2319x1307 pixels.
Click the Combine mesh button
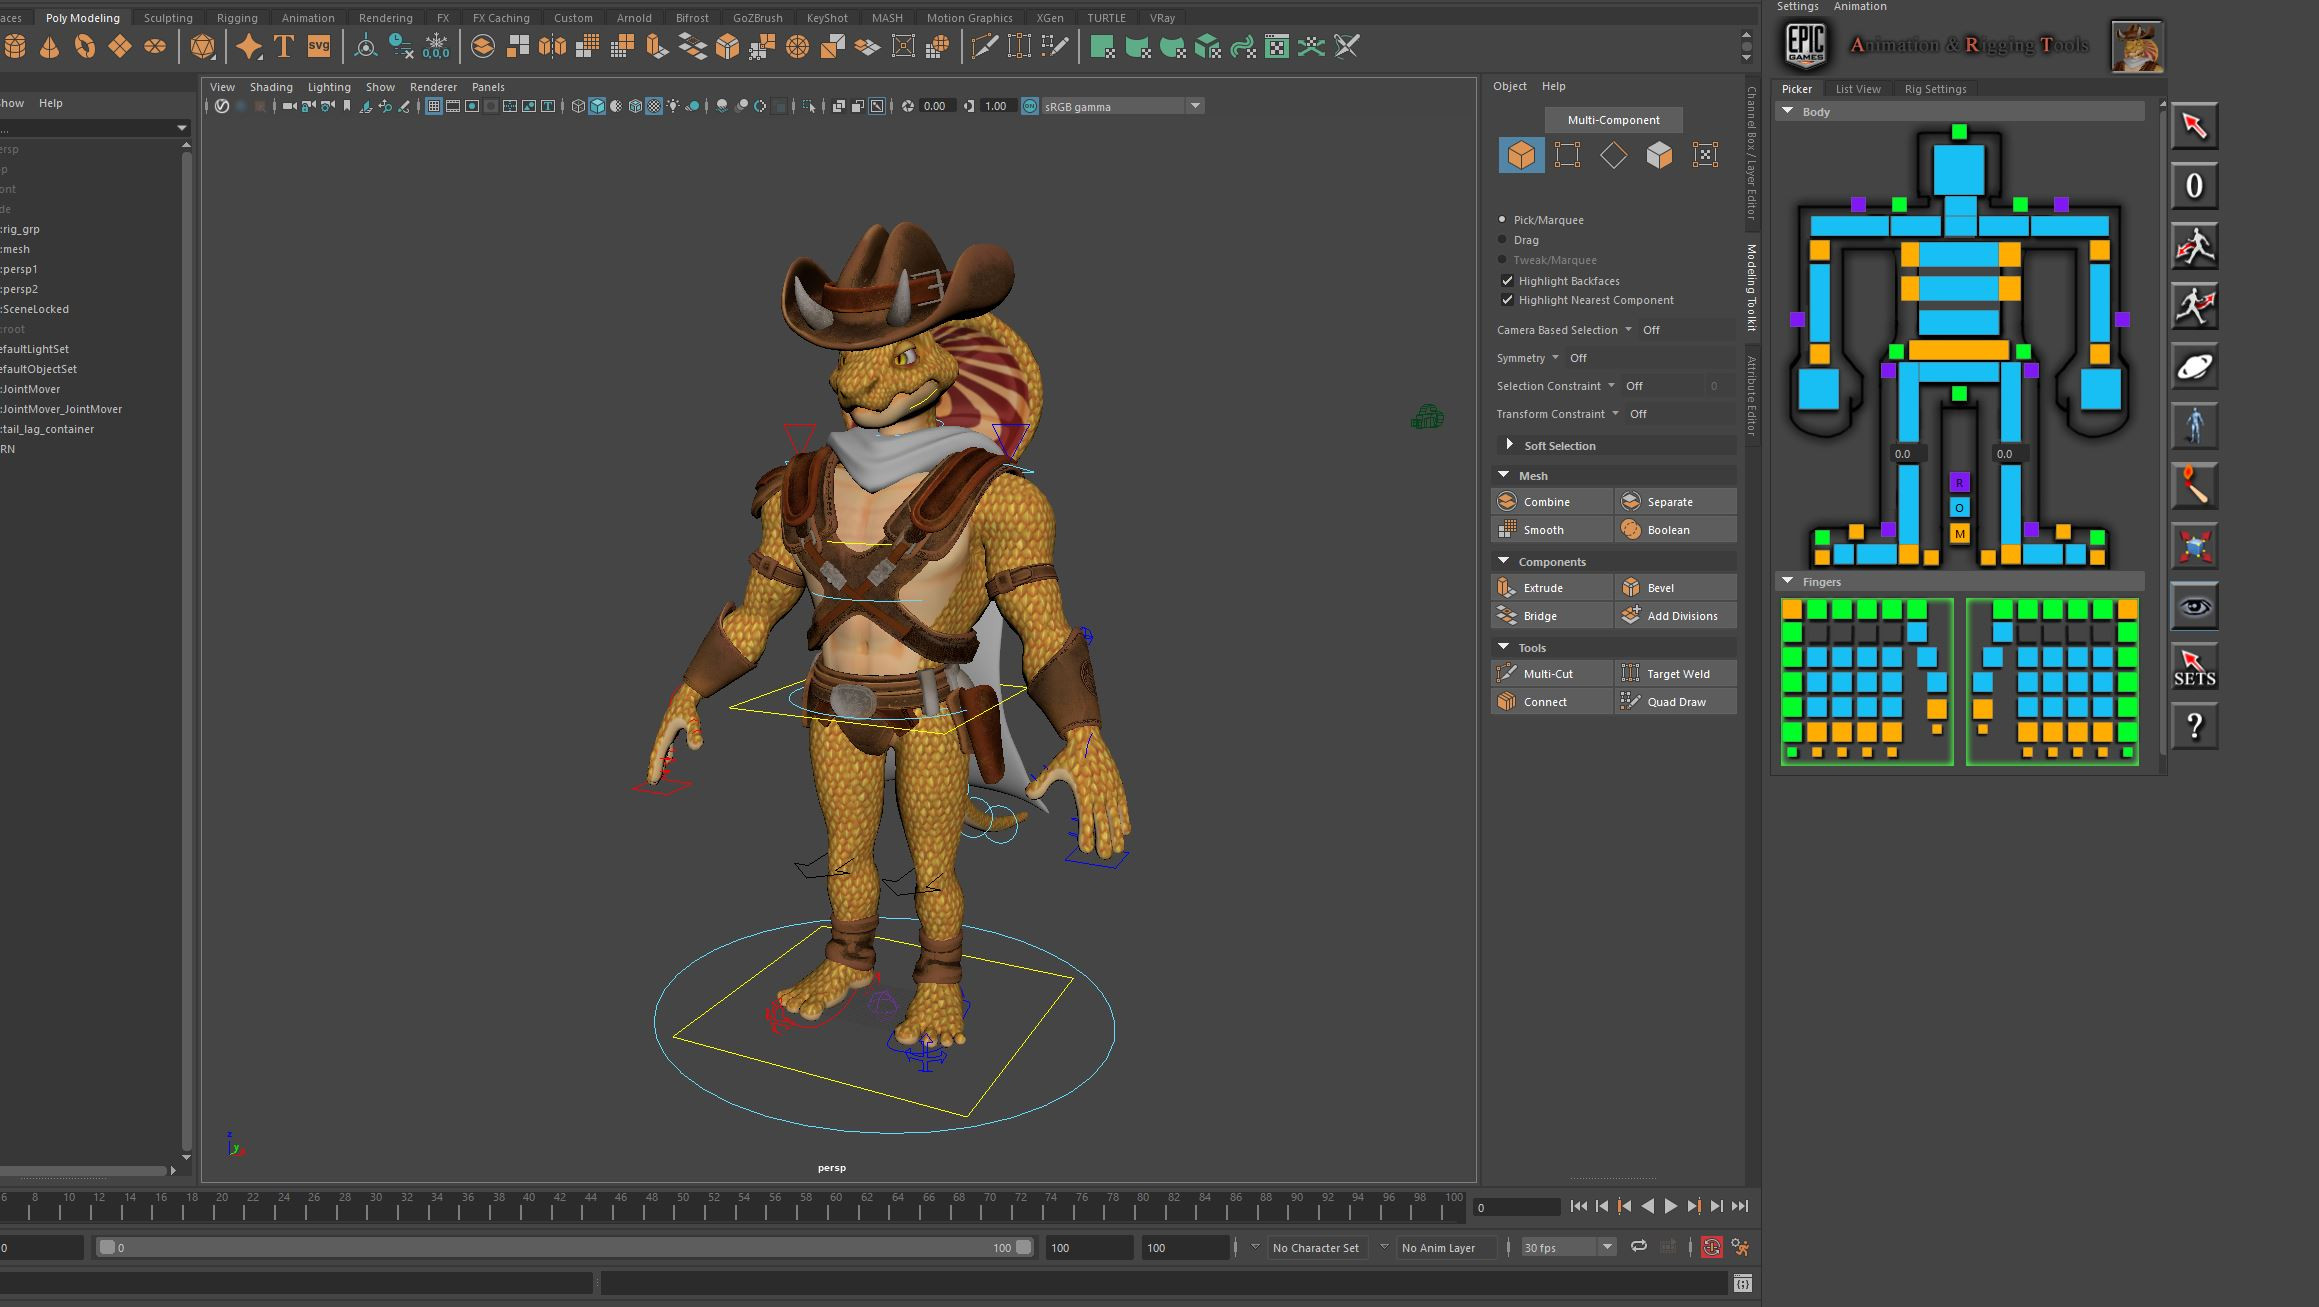click(1551, 502)
